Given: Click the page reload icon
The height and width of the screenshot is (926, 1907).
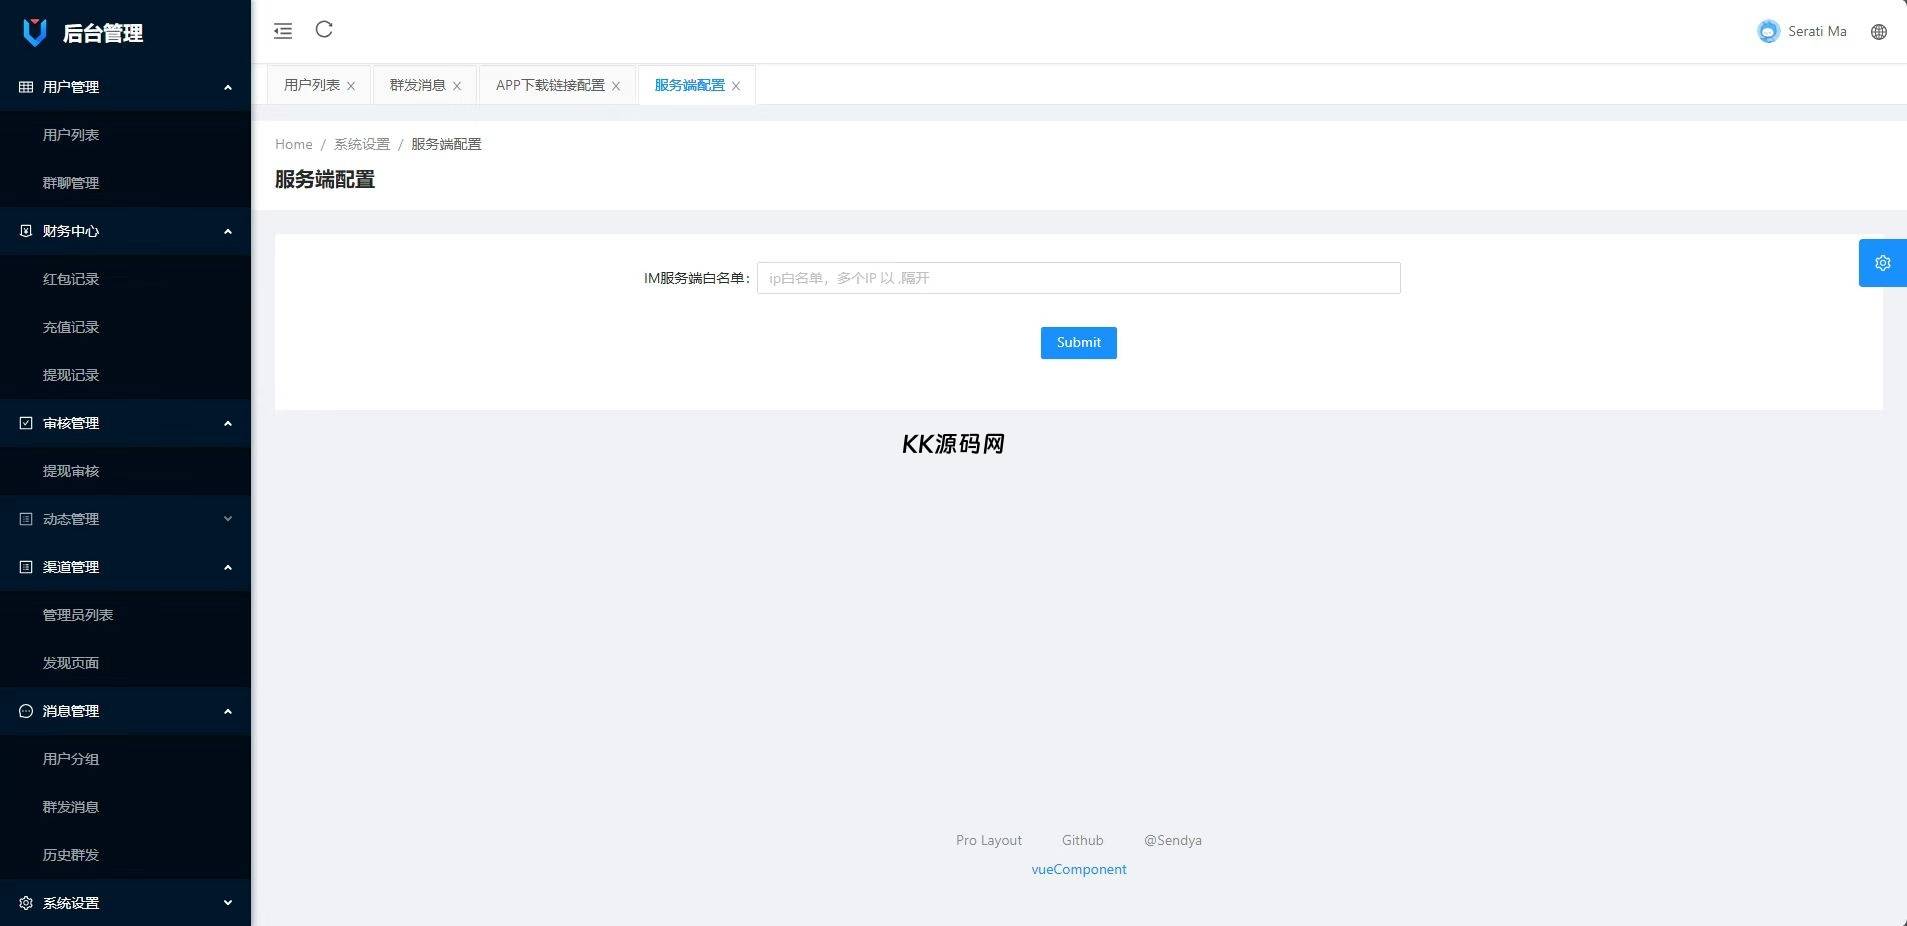Looking at the screenshot, I should click(324, 30).
